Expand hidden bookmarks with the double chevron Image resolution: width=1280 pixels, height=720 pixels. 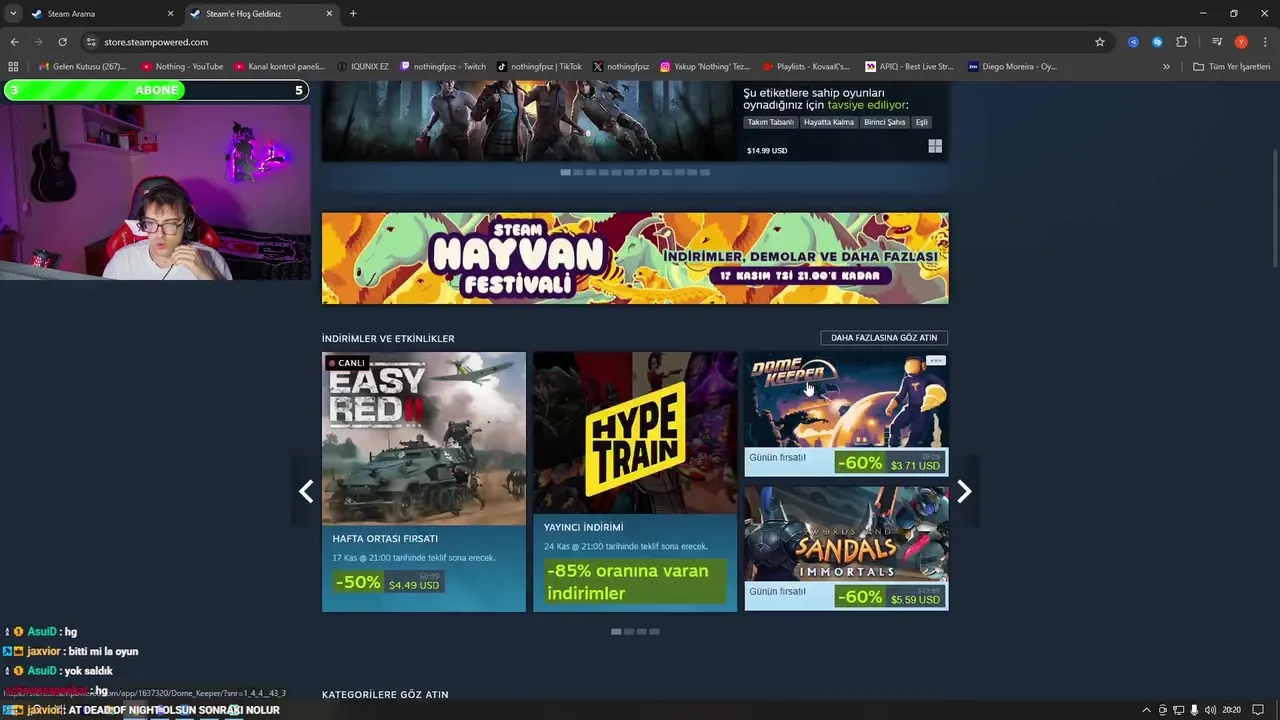1166,67
